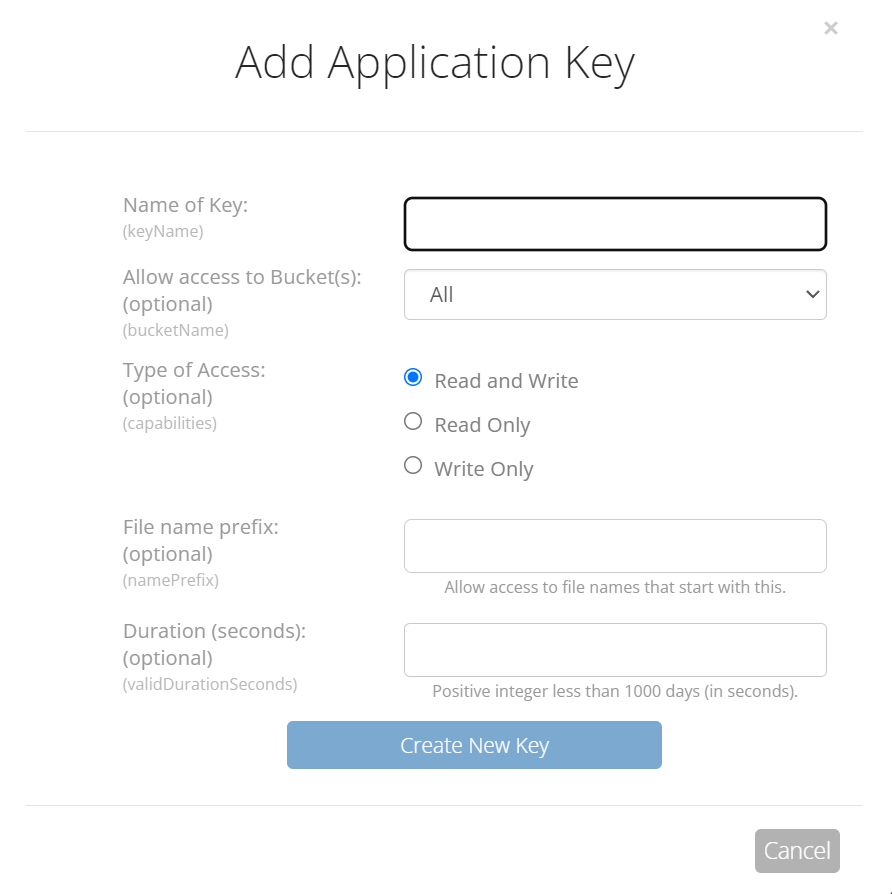The height and width of the screenshot is (894, 892).
Task: Click the 'Positive integer less than 1000 days' hint
Action: pos(615,691)
